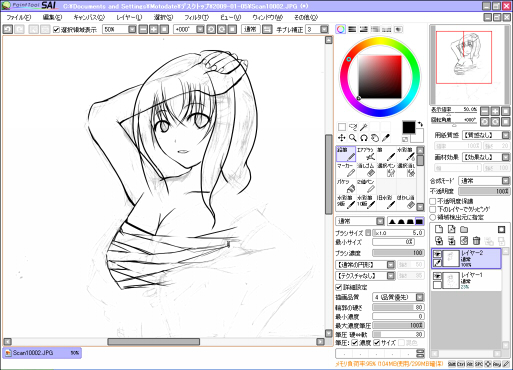This screenshot has height=370, width=513.
Task: Toggle 選択領域表示 selection display checkbox
Action: (x=56, y=30)
